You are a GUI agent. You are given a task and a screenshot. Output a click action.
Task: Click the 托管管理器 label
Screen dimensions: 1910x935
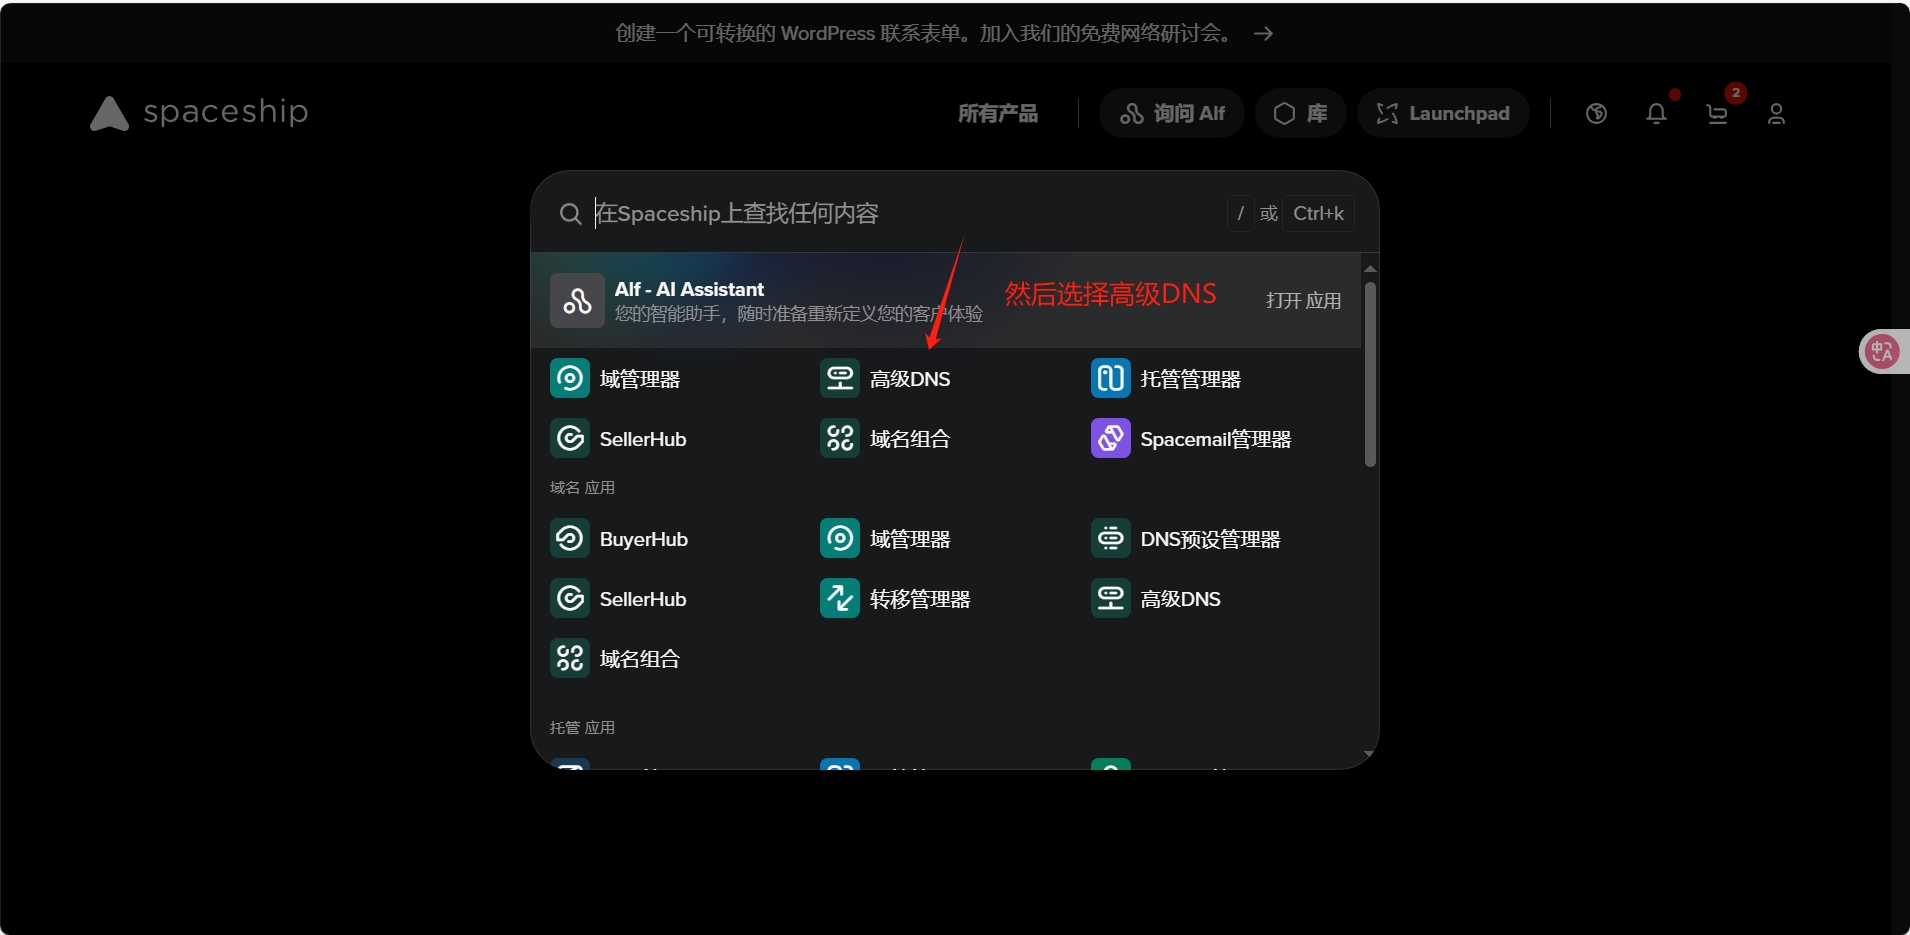tap(1190, 380)
